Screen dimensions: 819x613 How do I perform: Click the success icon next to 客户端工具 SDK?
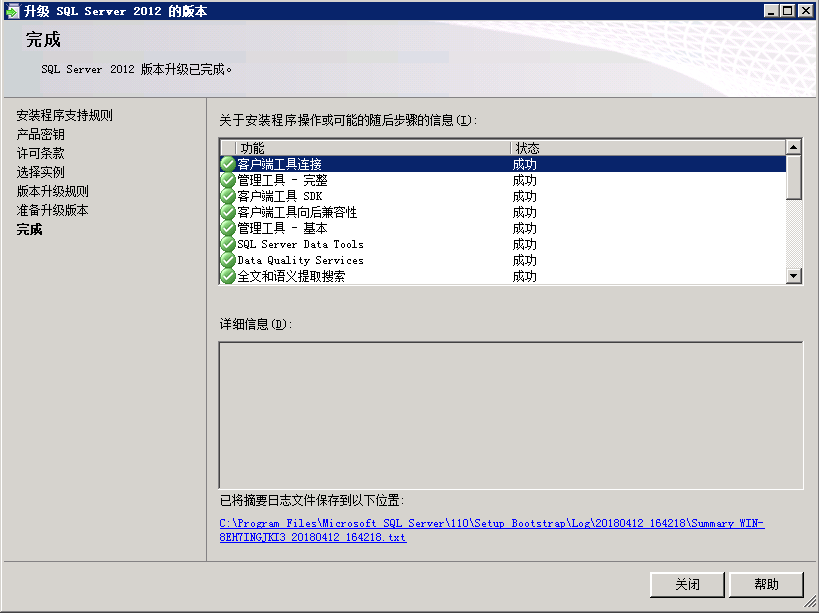point(228,196)
